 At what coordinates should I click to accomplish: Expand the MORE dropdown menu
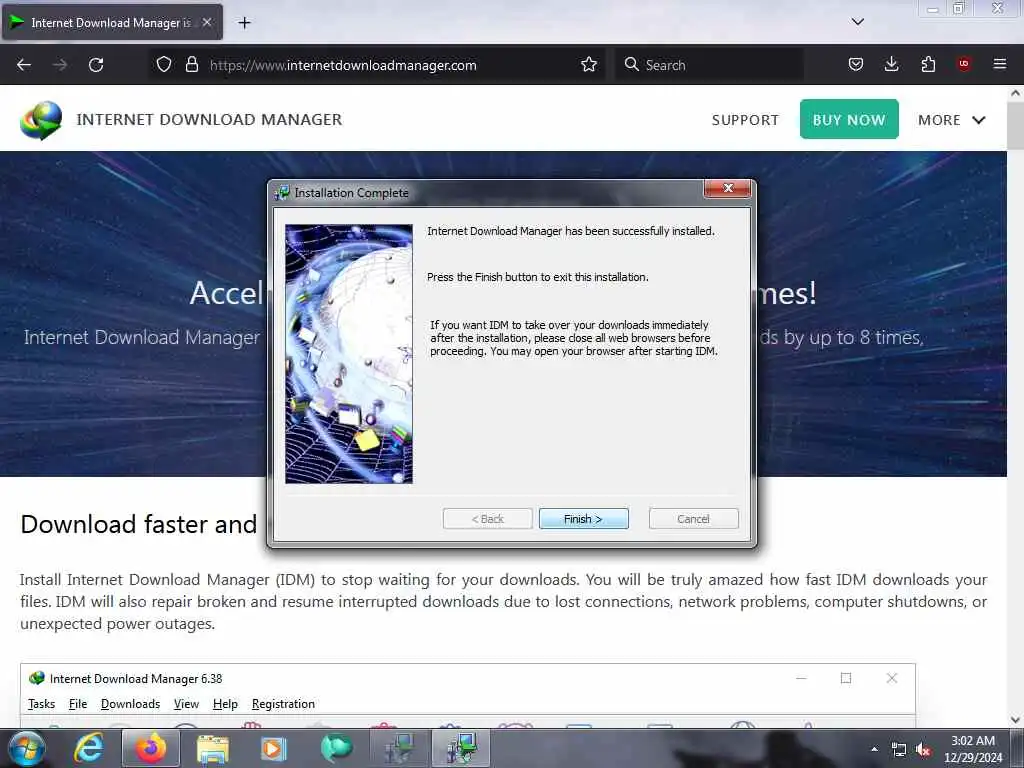[951, 120]
